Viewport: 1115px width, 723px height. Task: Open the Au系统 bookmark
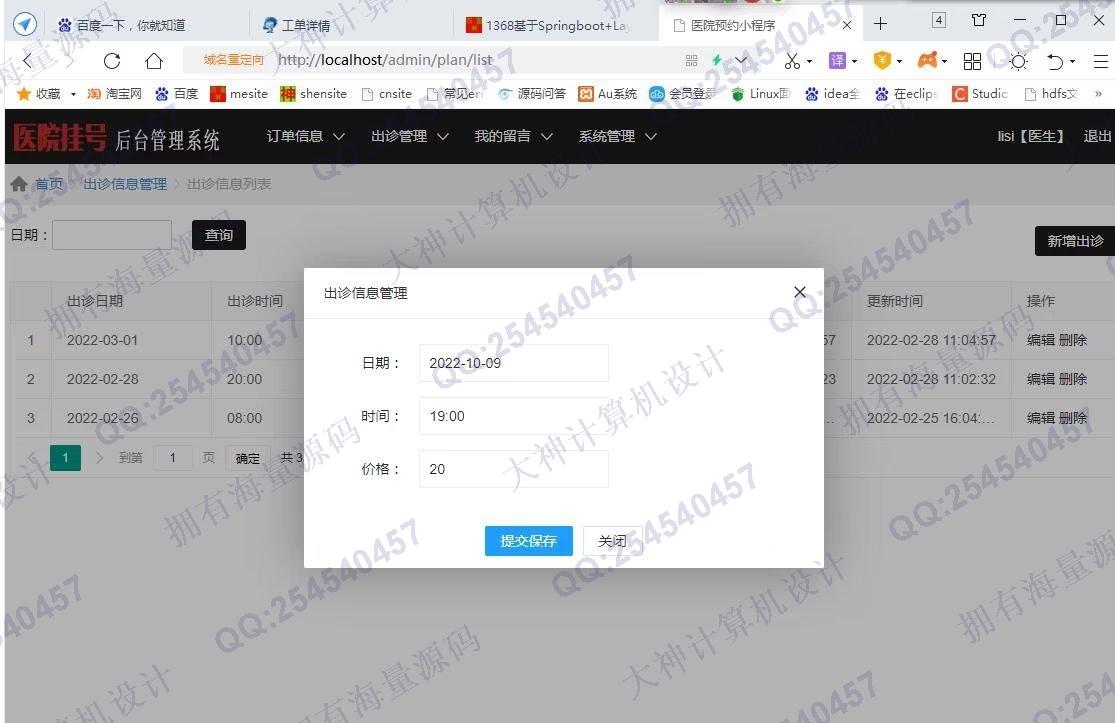point(607,93)
